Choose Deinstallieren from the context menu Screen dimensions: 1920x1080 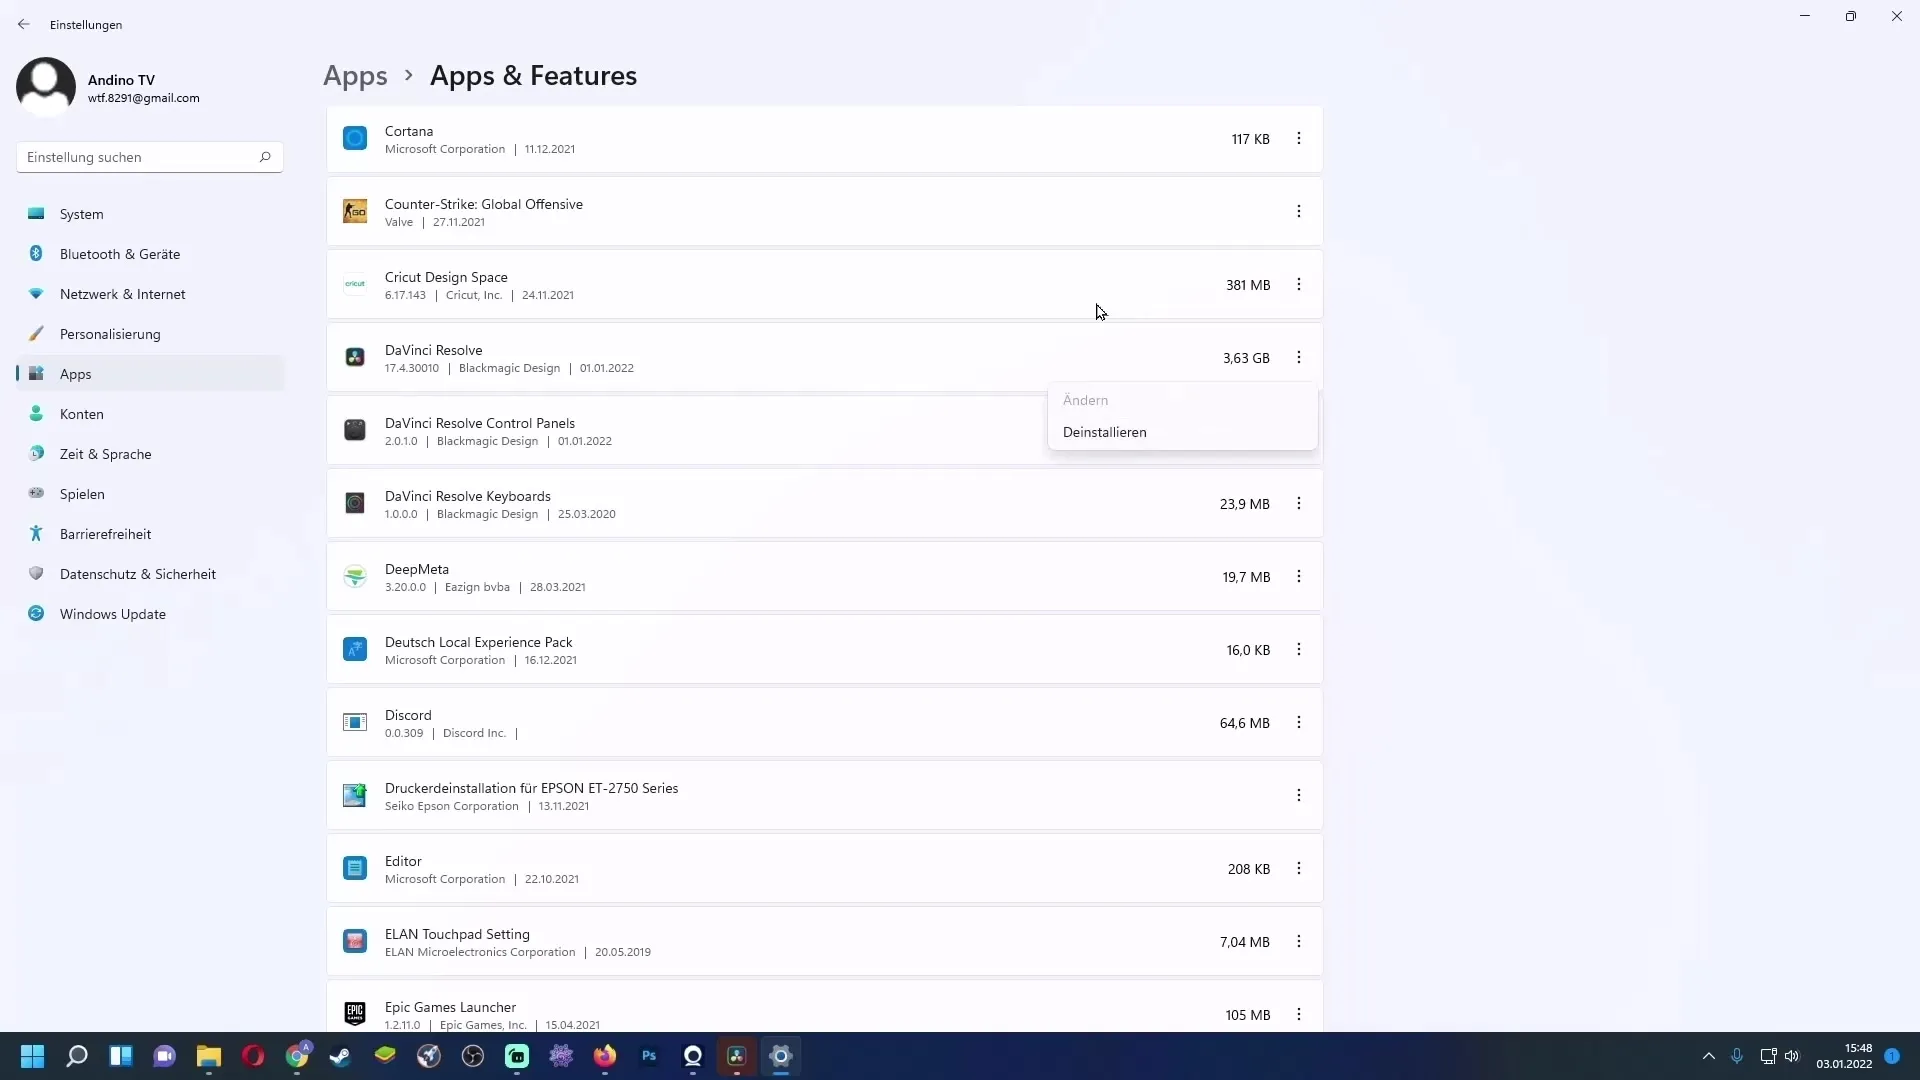point(1182,433)
